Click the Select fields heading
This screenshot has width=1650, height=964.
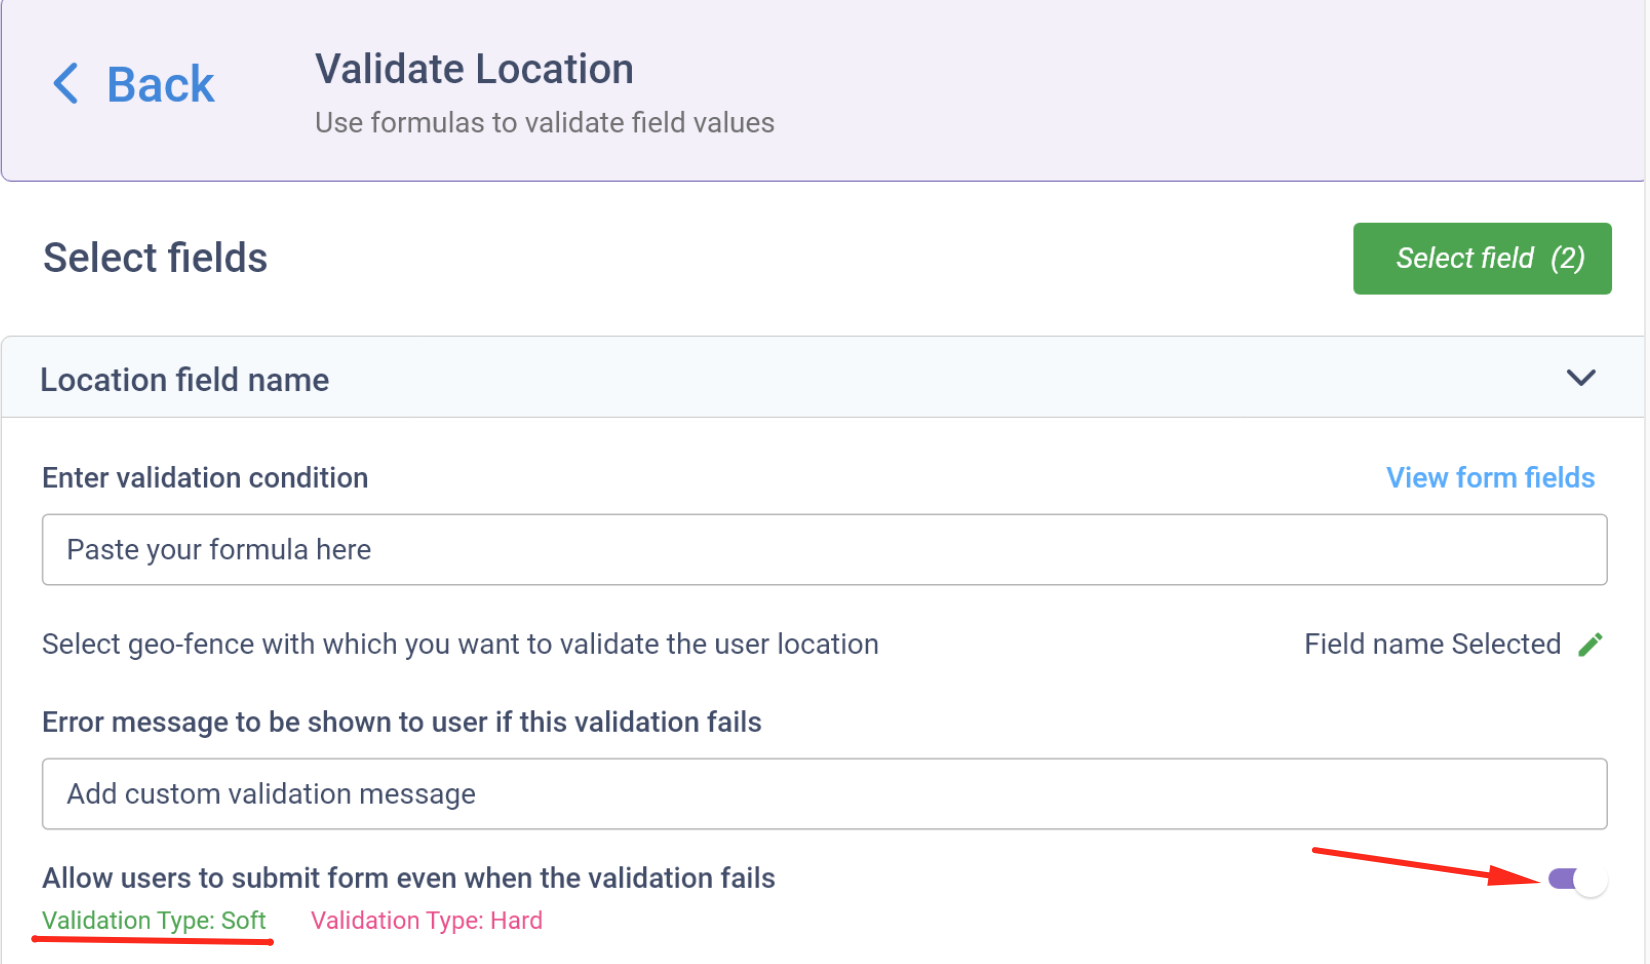click(x=155, y=258)
